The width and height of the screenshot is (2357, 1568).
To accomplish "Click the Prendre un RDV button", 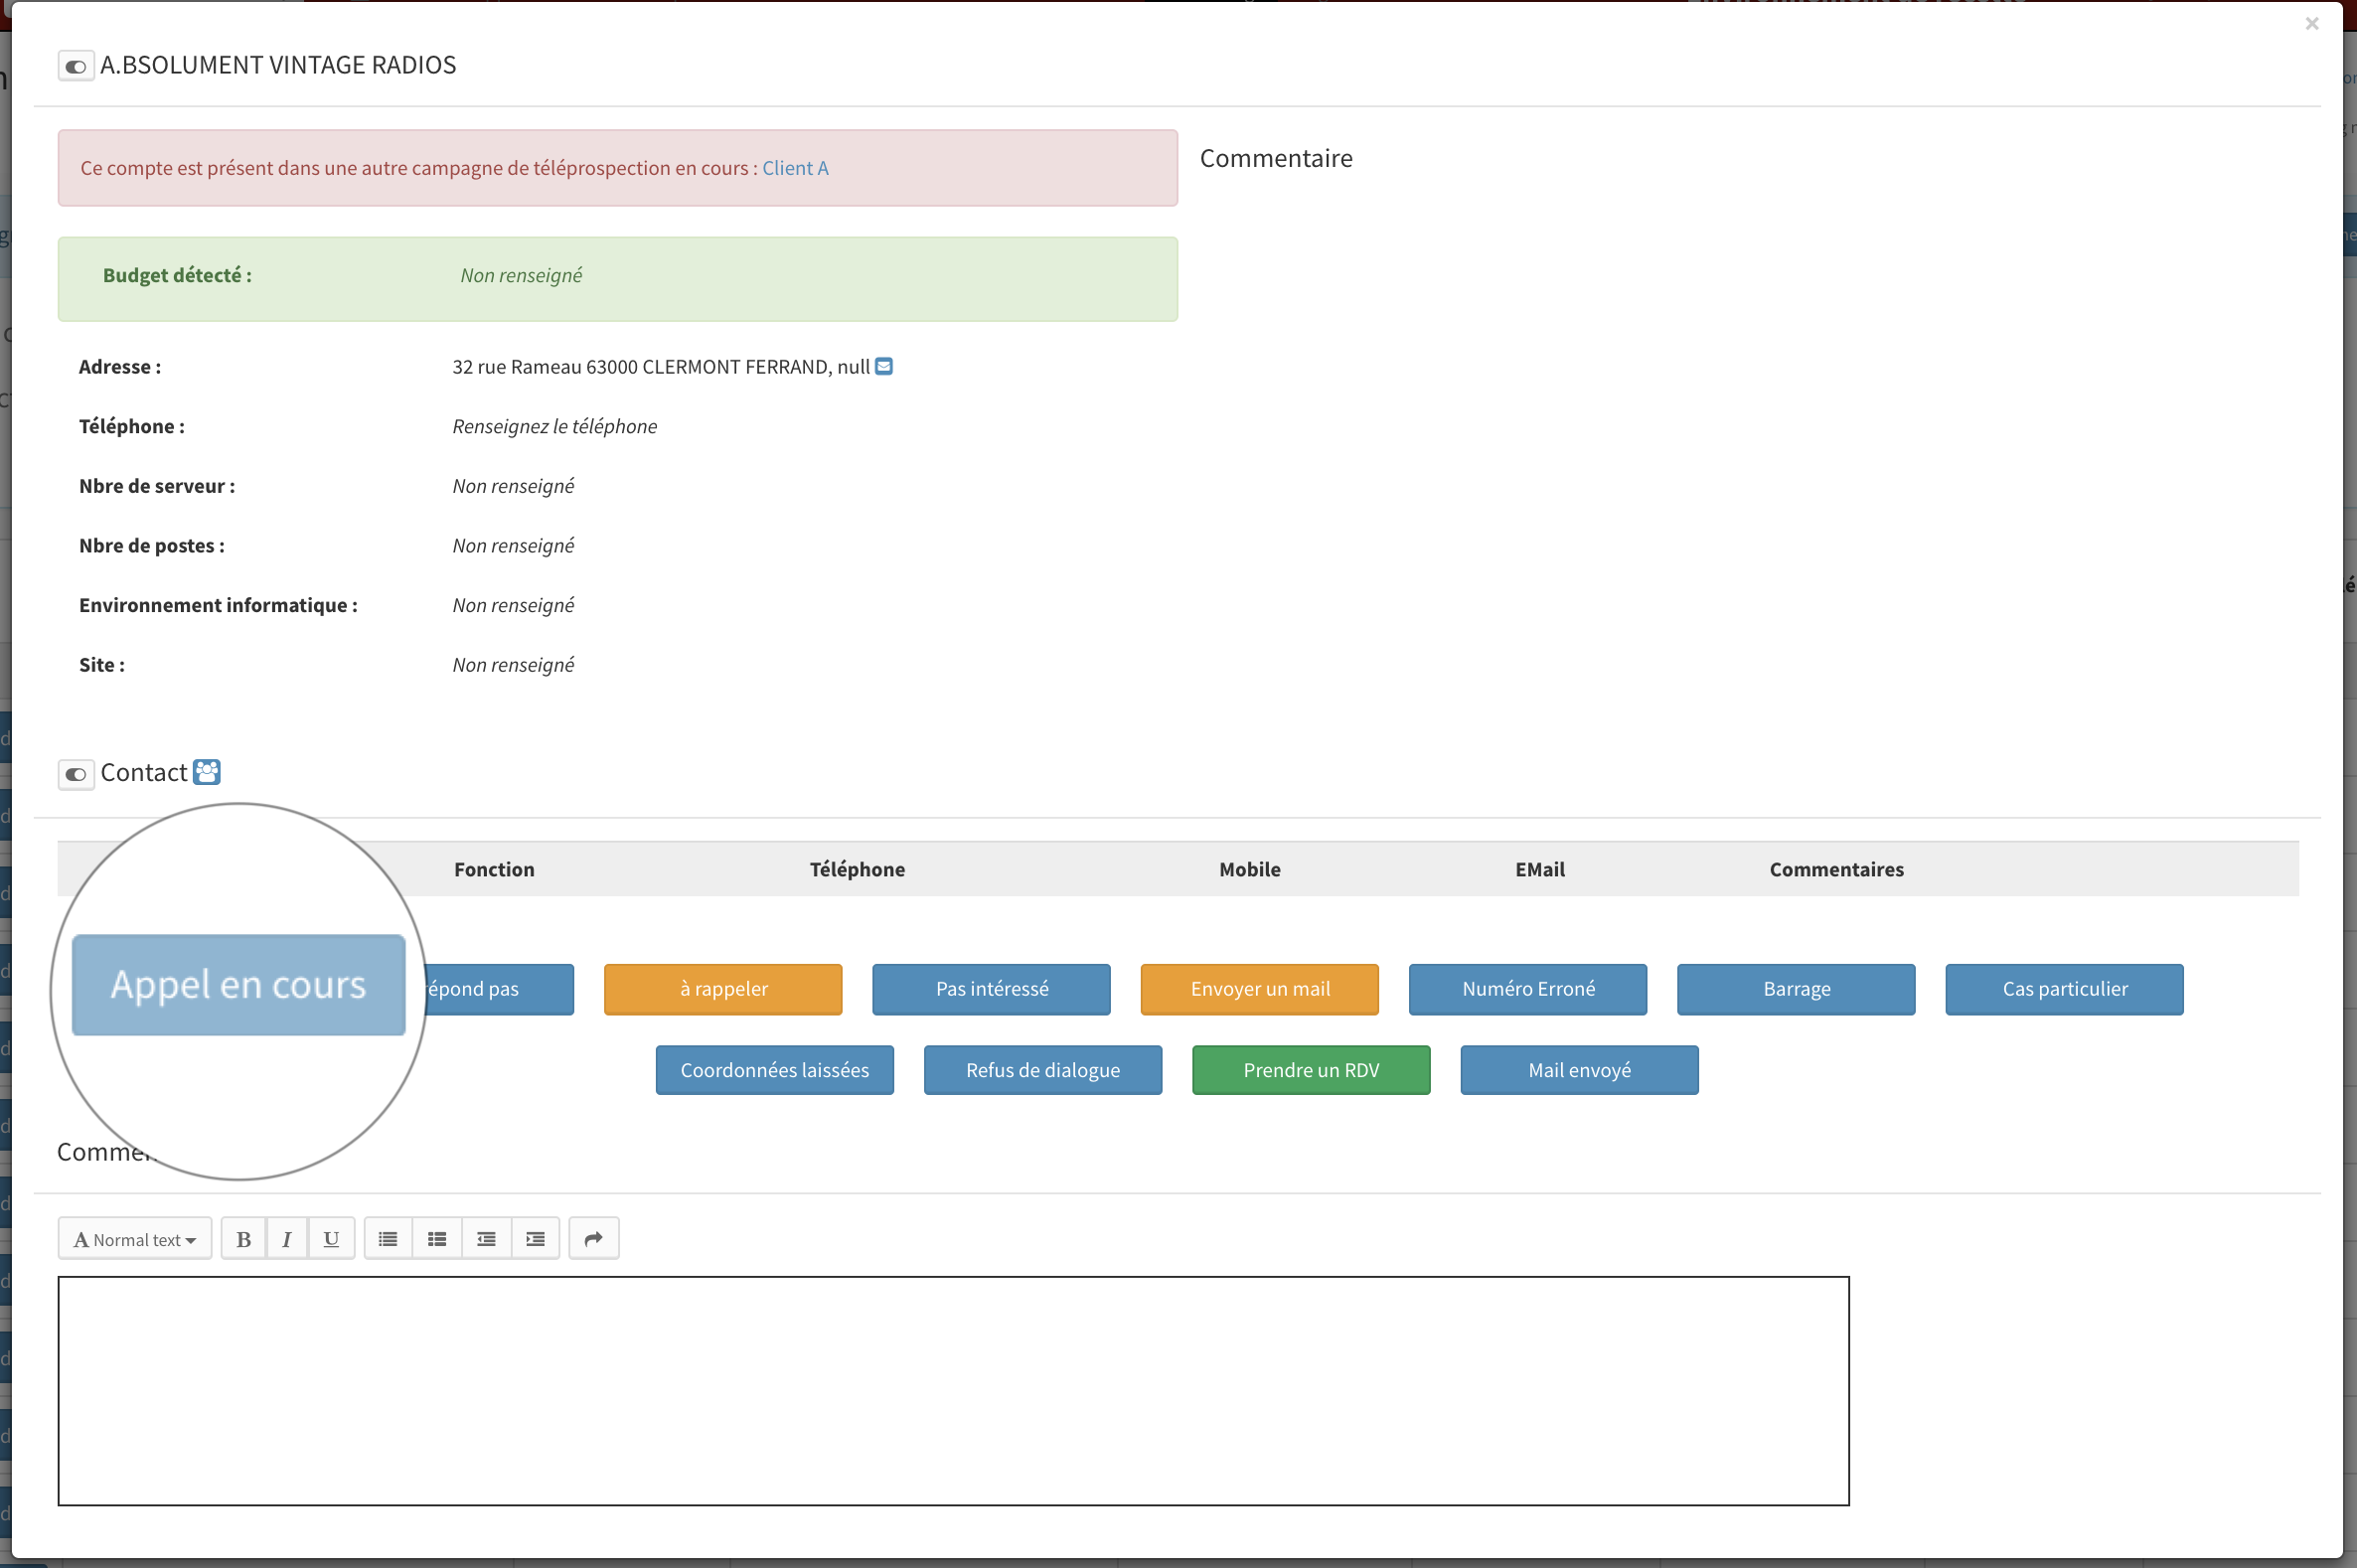I will [x=1310, y=1070].
